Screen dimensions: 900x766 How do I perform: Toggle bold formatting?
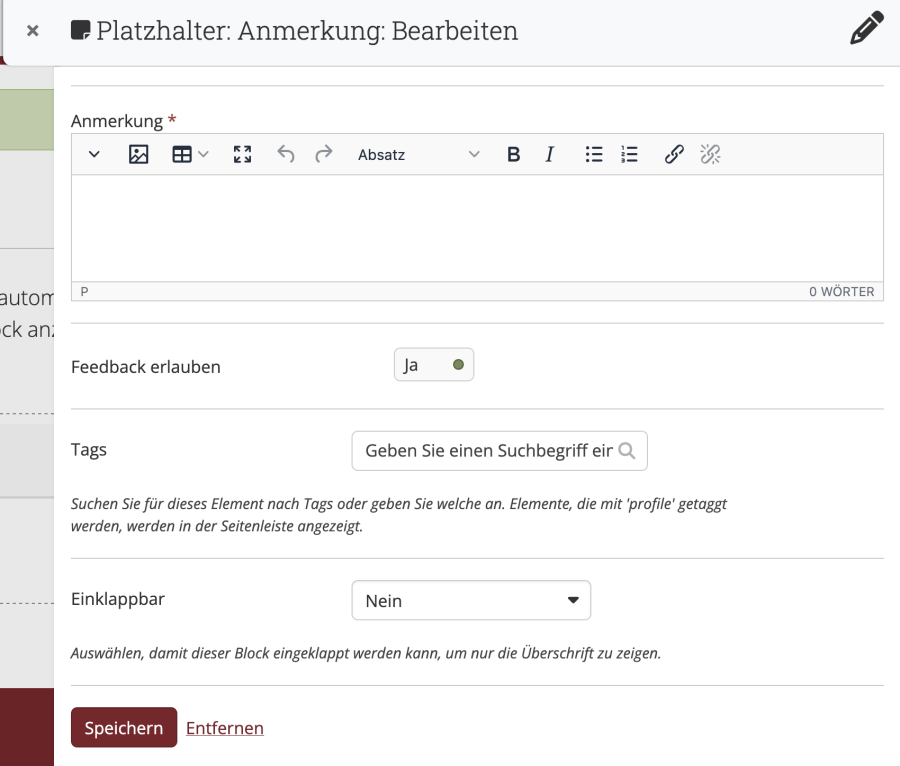(513, 155)
